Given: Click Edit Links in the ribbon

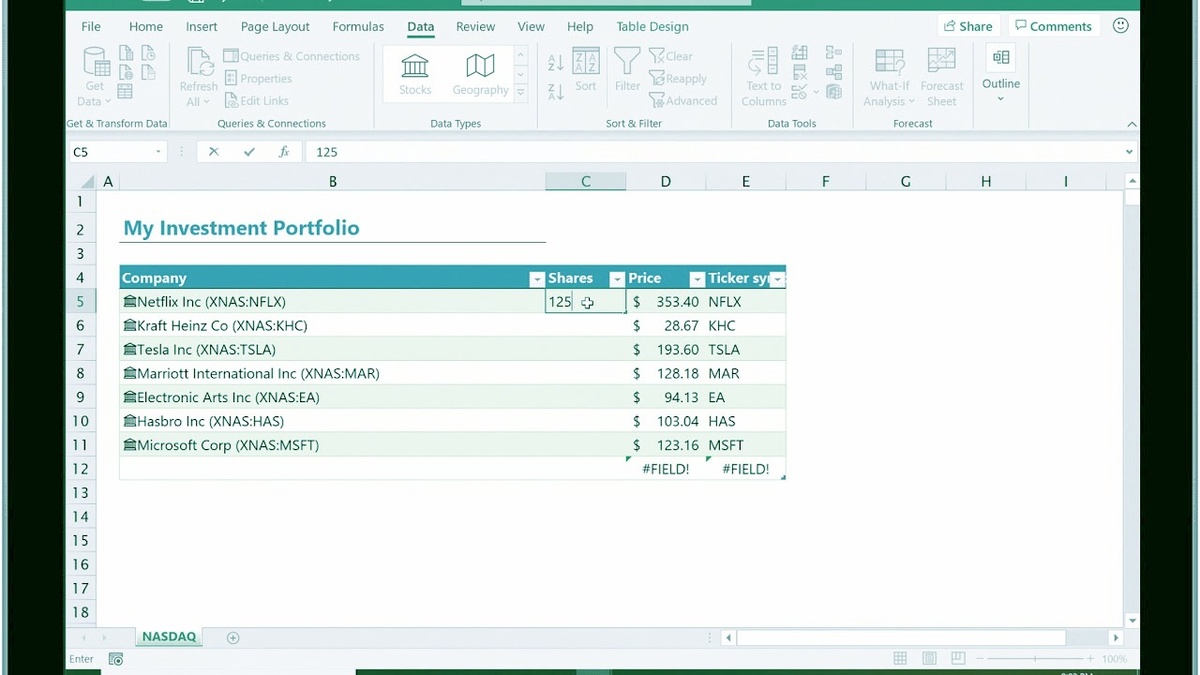Looking at the screenshot, I should tap(256, 101).
